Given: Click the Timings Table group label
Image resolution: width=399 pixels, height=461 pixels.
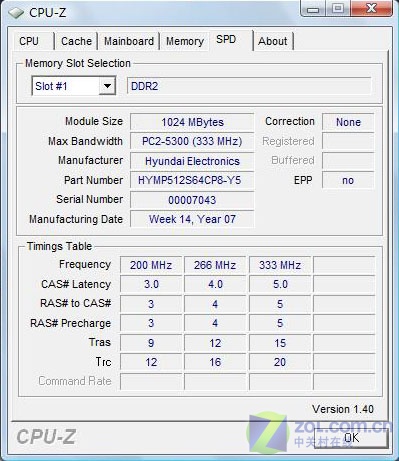Looking at the screenshot, I should click(59, 246).
